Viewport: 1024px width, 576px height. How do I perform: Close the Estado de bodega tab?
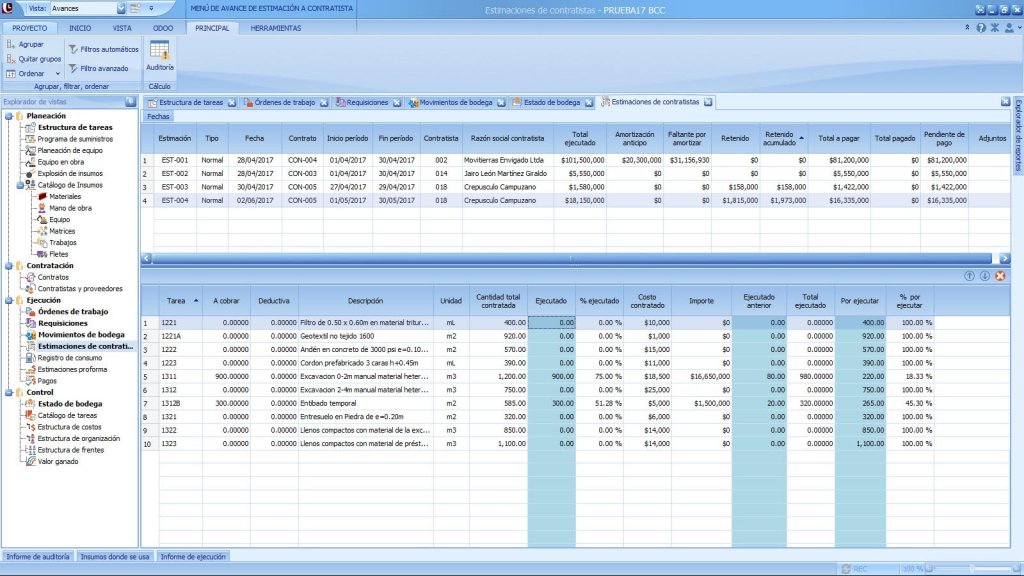click(x=589, y=102)
